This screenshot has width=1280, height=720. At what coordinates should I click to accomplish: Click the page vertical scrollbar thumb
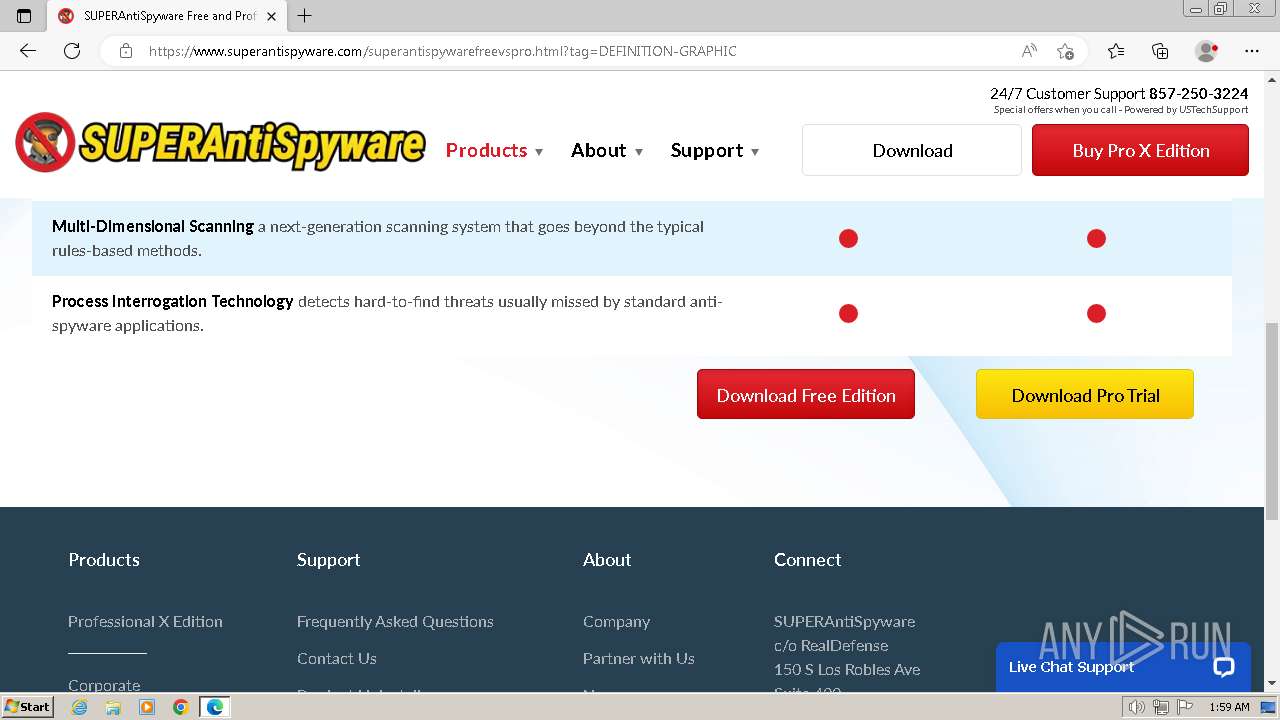[x=1272, y=420]
